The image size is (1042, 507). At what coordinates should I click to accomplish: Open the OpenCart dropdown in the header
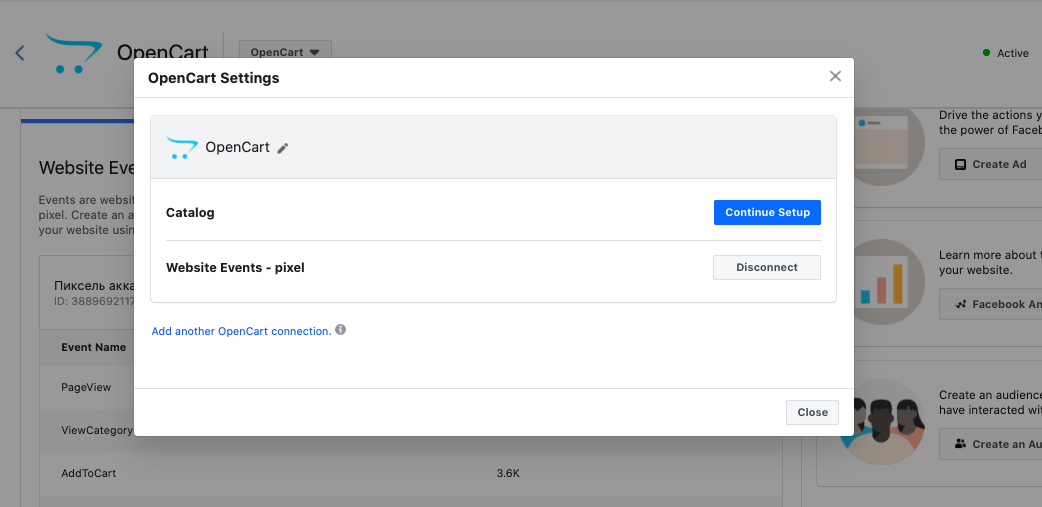click(285, 52)
